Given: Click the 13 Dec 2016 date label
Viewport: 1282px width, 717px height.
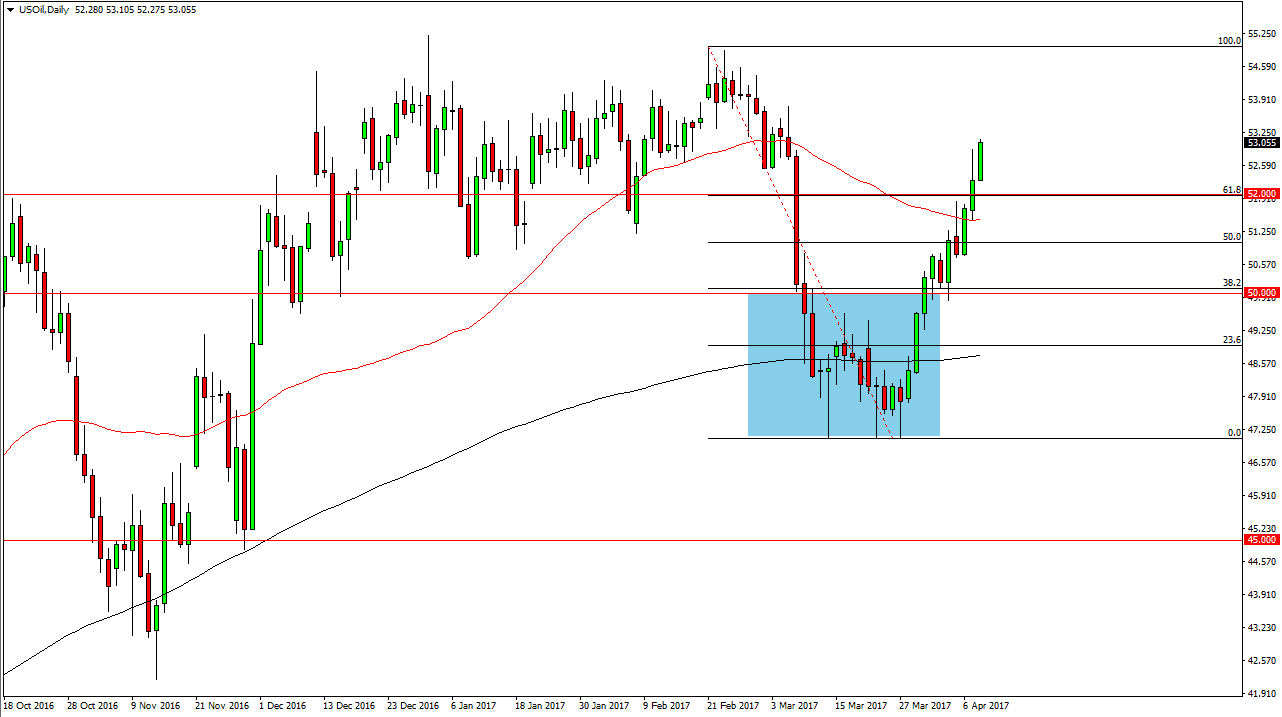Looking at the screenshot, I should point(349,706).
